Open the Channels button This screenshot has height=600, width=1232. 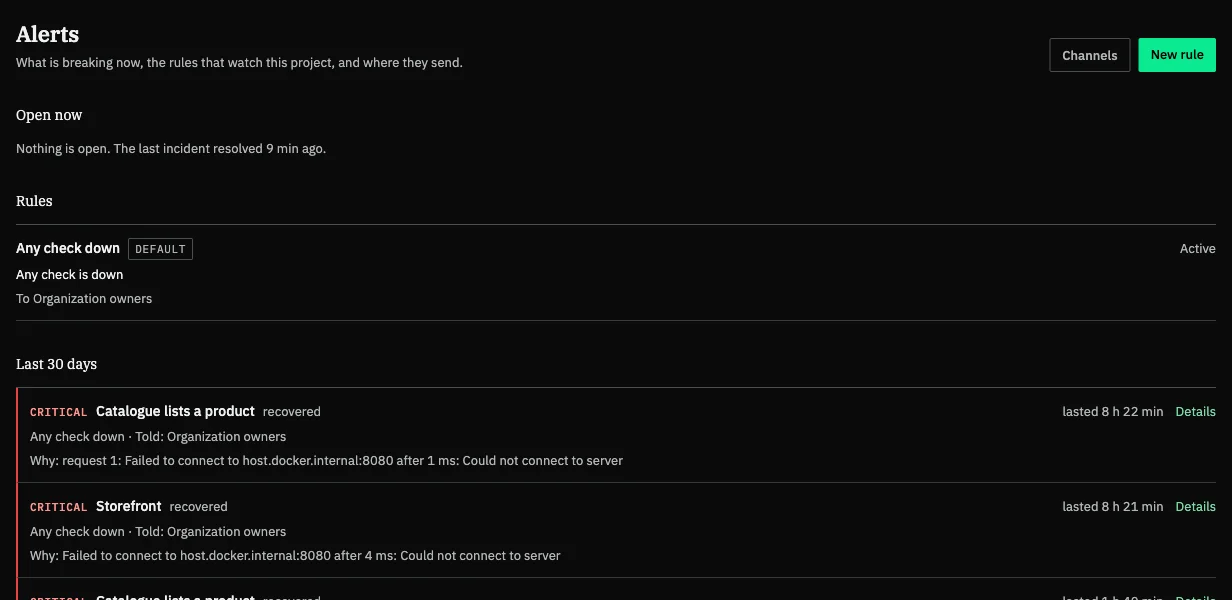coord(1090,55)
